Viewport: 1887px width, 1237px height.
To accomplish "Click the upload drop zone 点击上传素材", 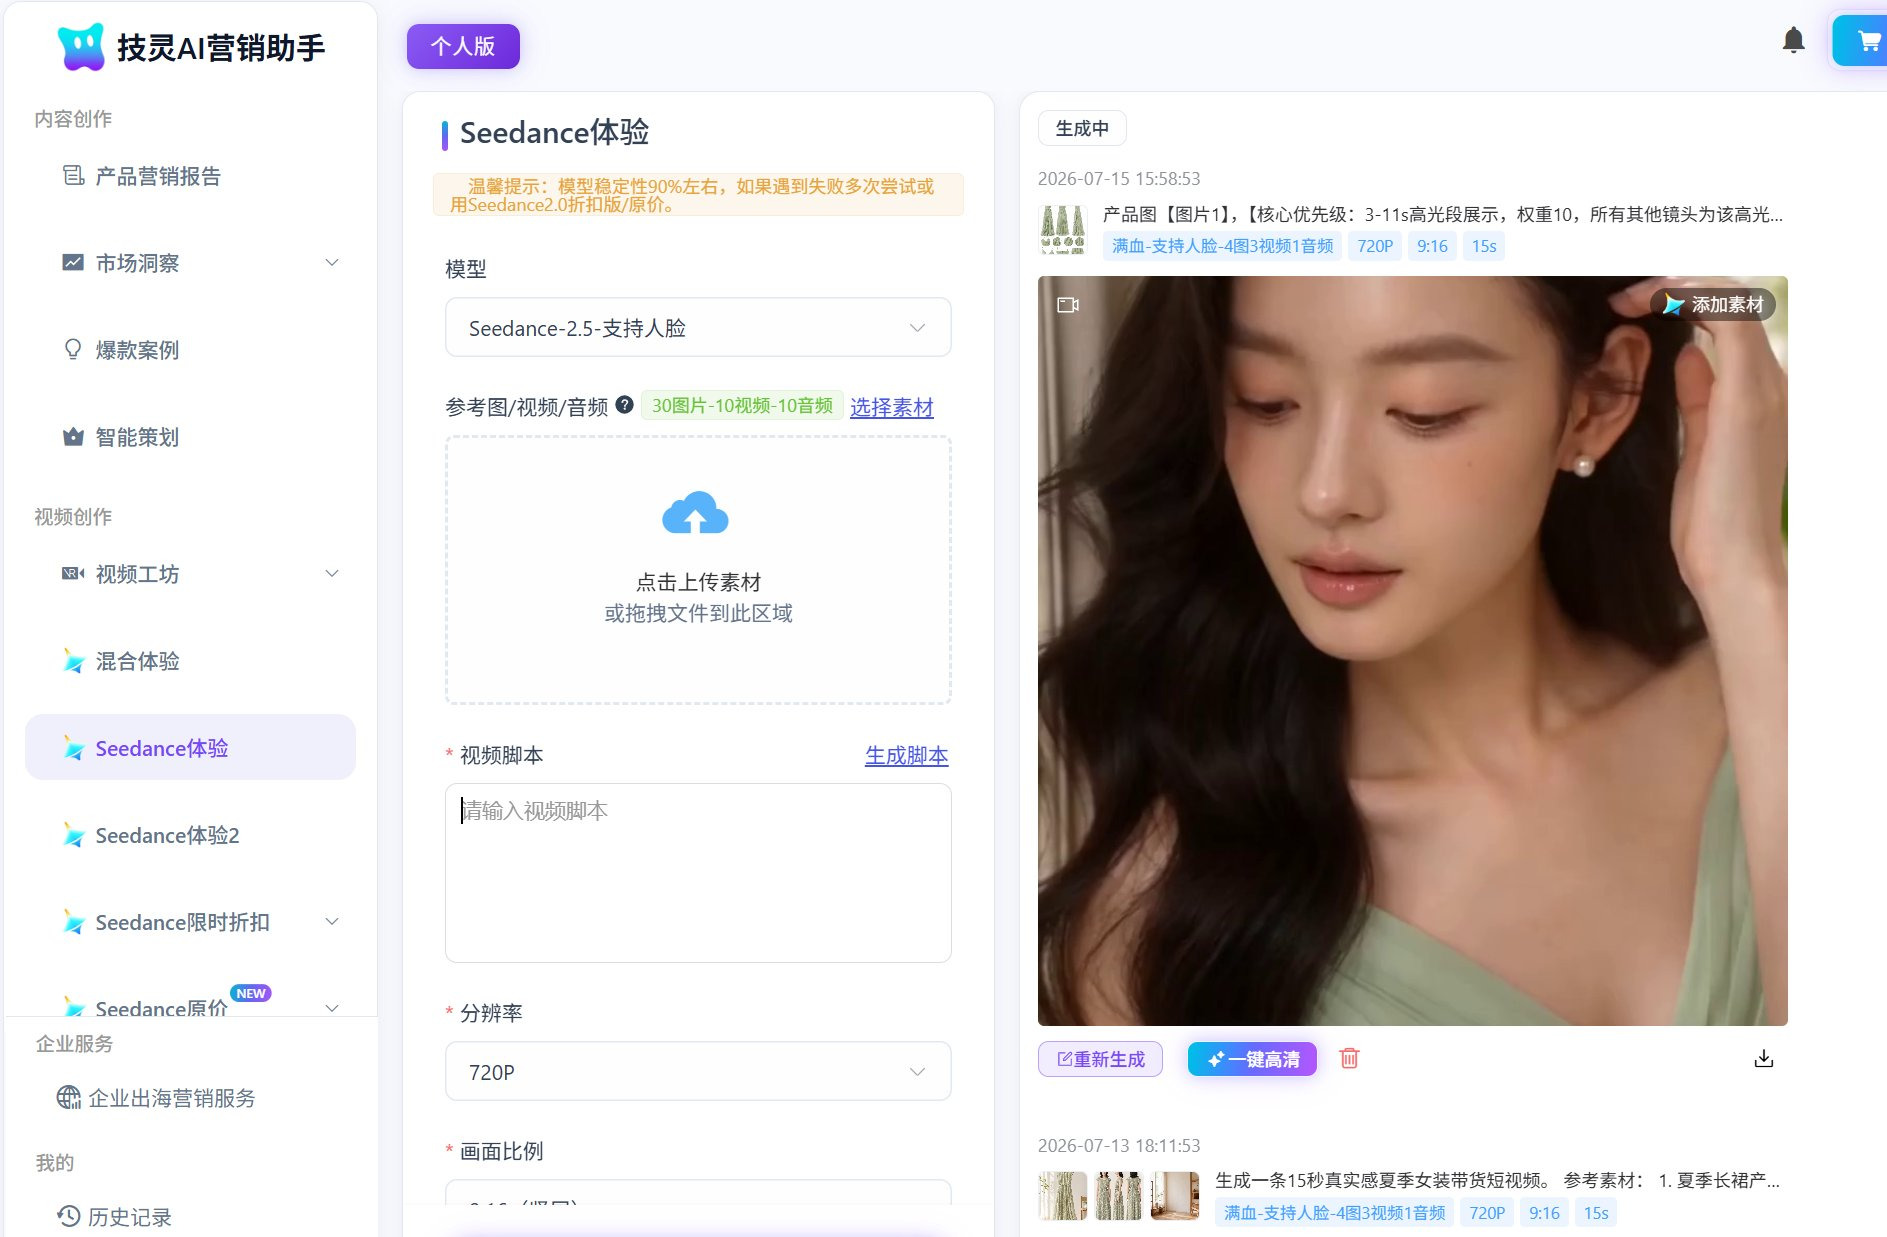I will (698, 570).
